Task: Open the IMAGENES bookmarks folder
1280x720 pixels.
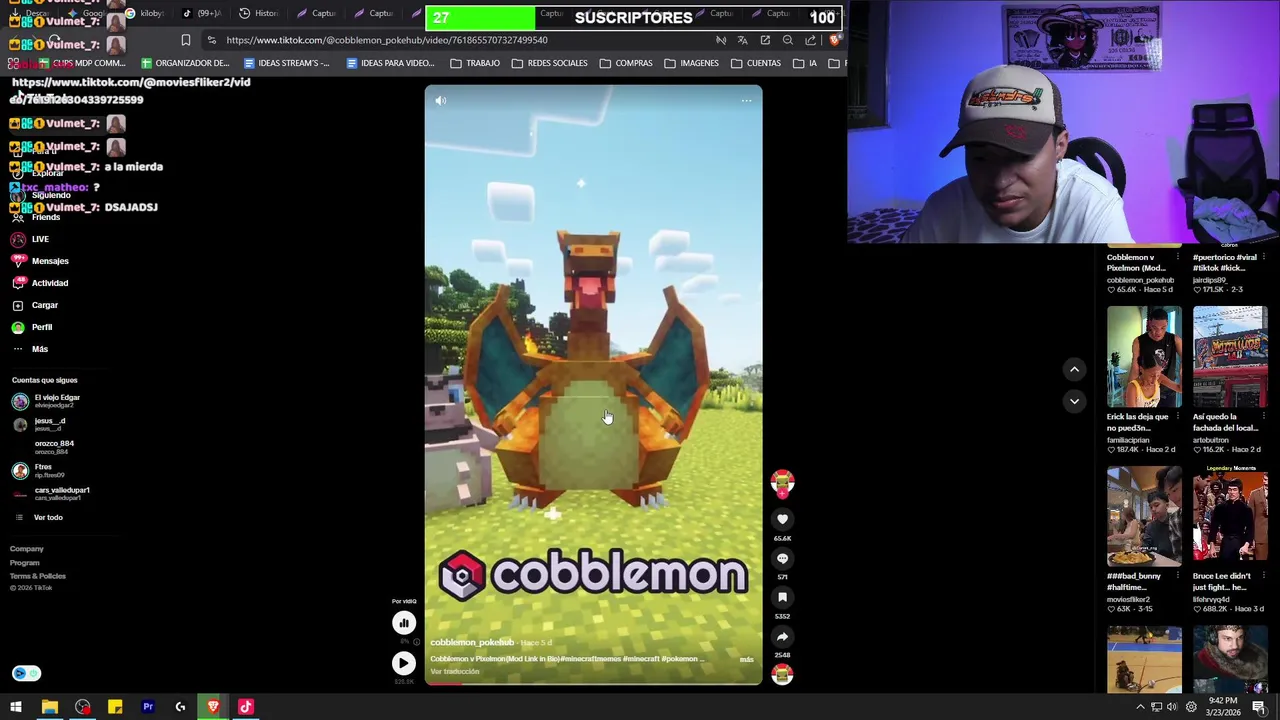Action: [x=691, y=63]
